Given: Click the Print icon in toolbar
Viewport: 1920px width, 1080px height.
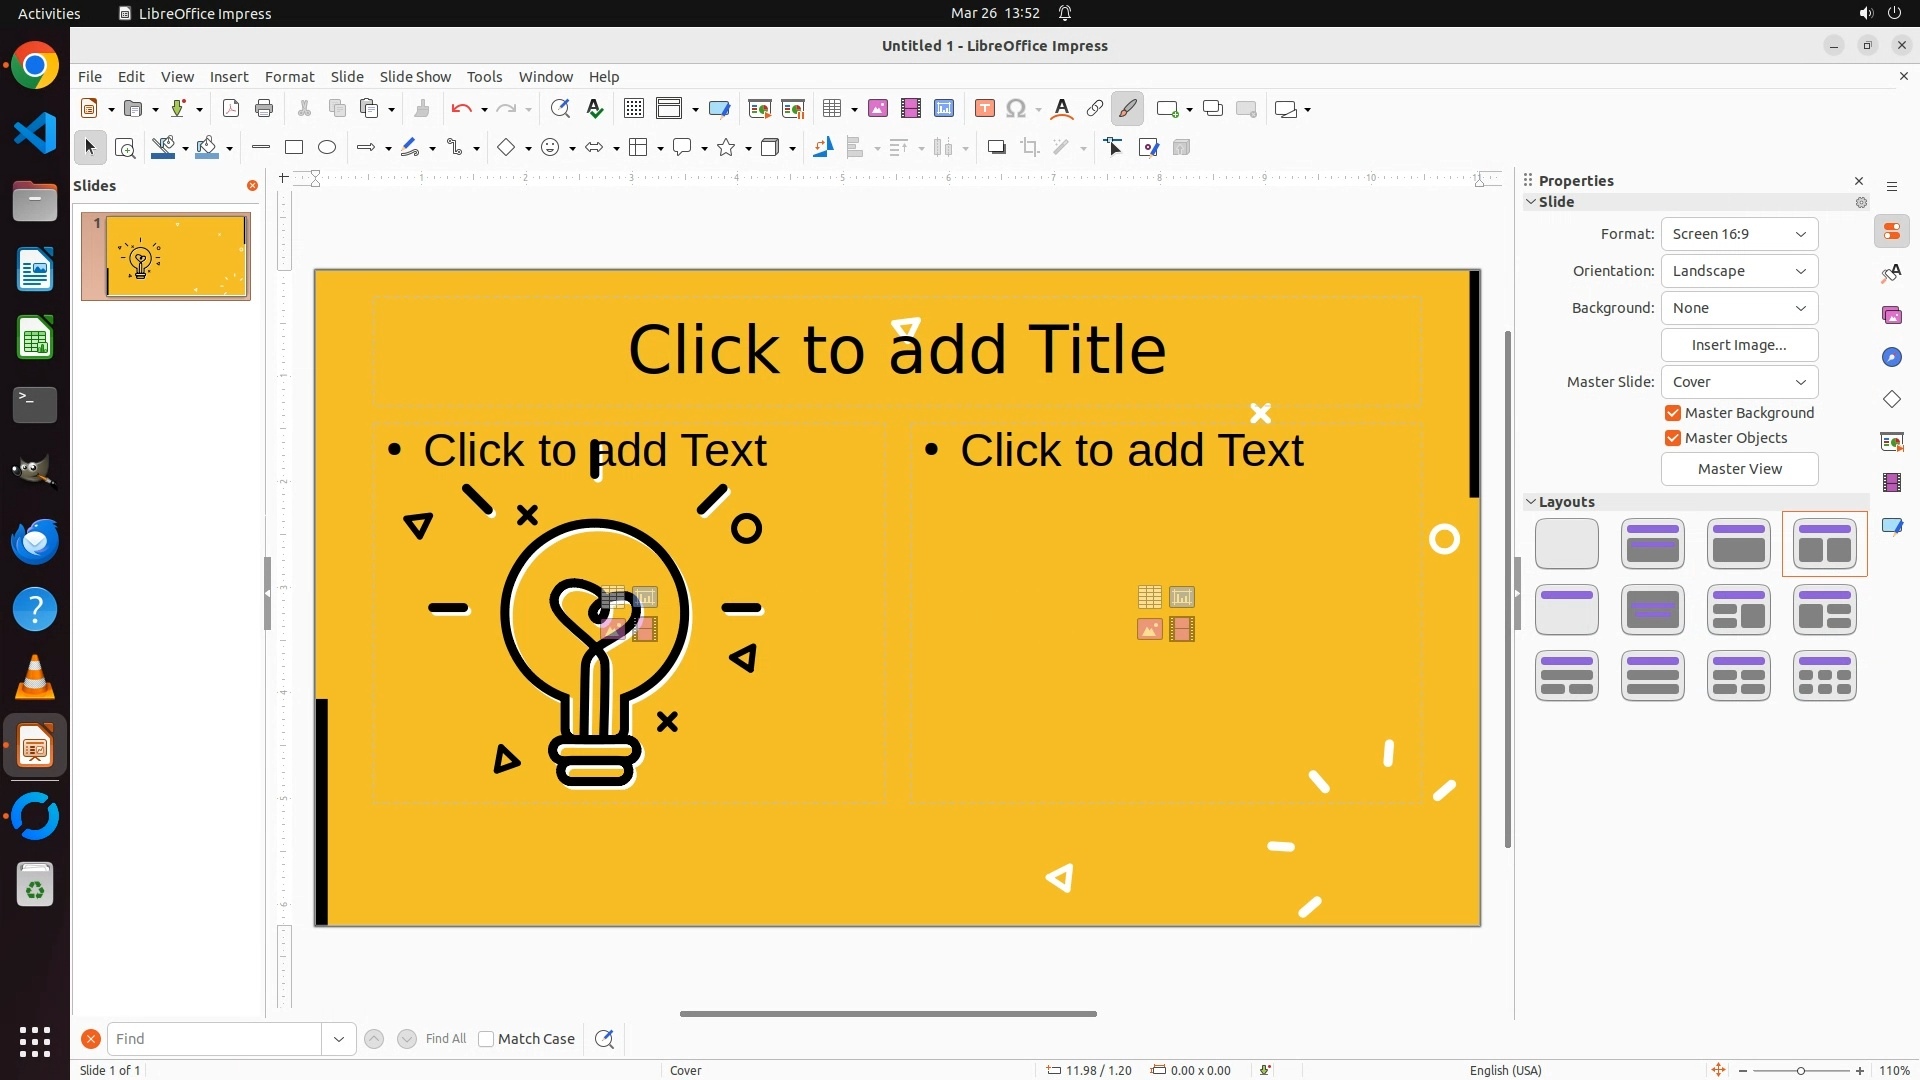Looking at the screenshot, I should [264, 109].
